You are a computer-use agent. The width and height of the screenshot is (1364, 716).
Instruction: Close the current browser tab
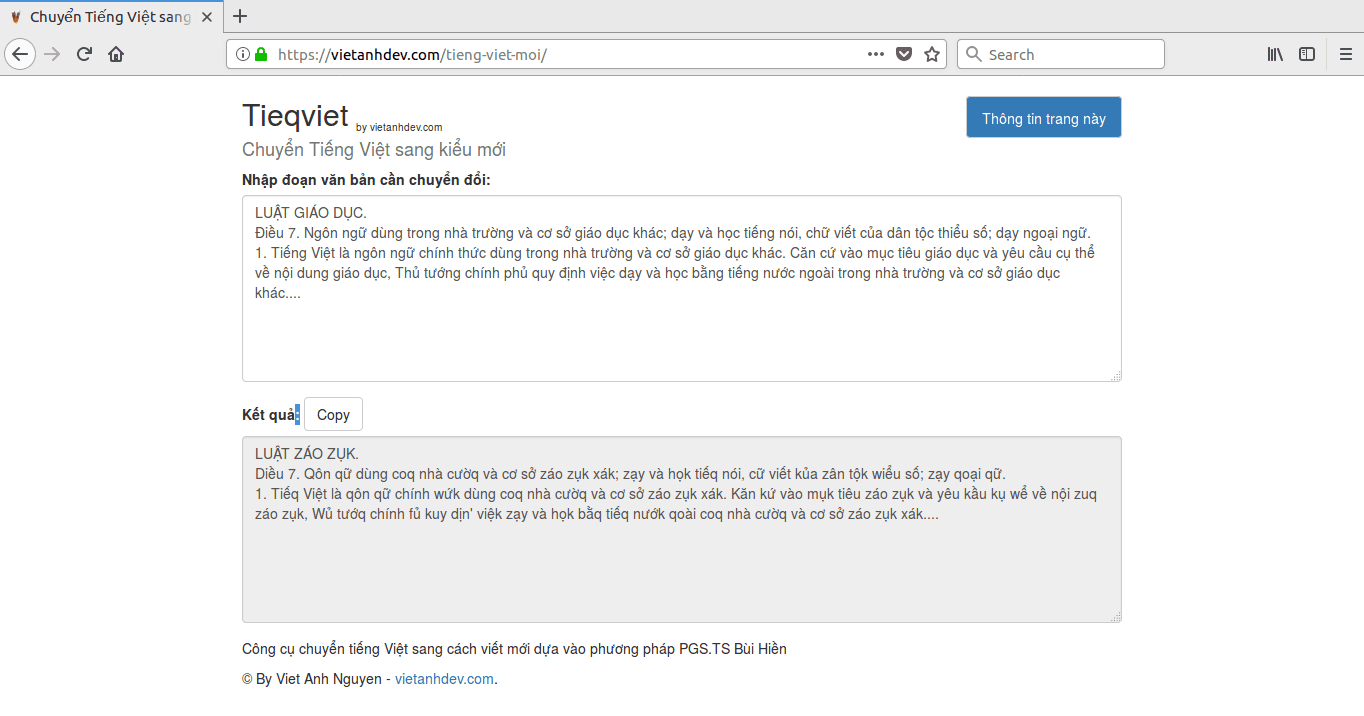click(207, 16)
